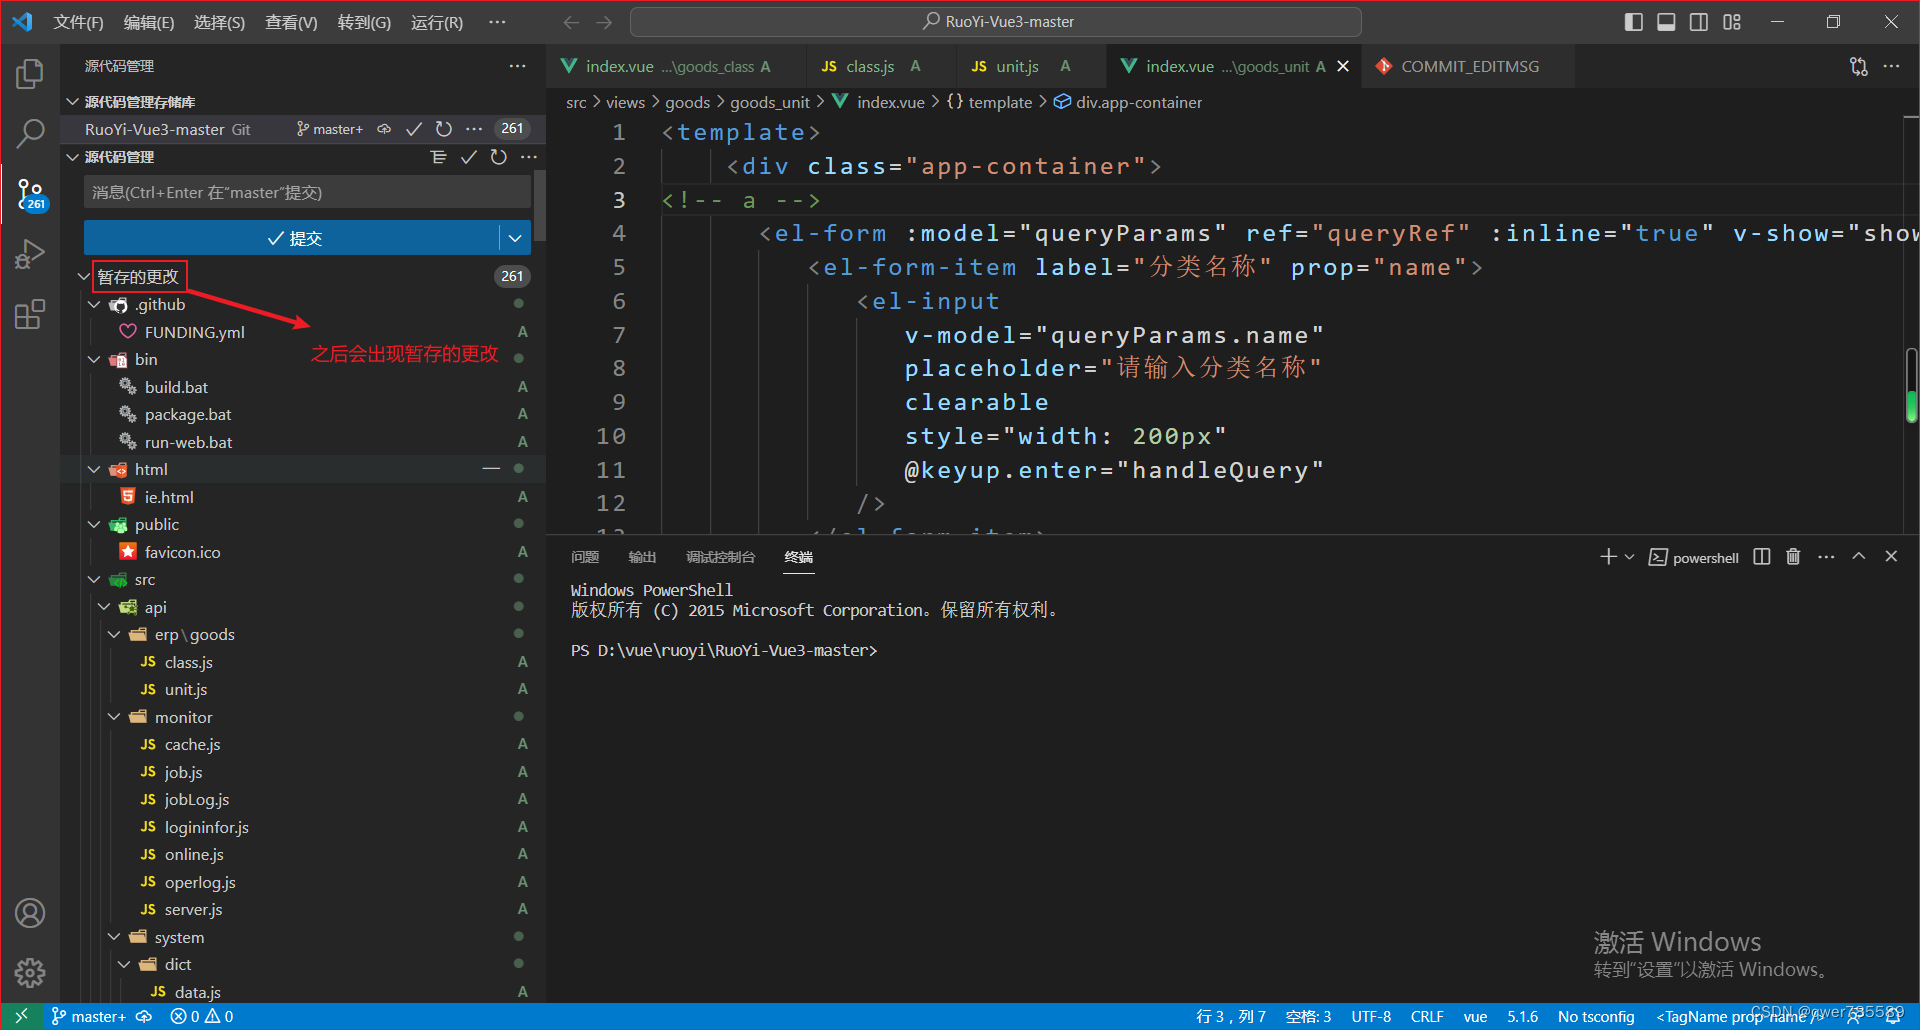Click the source control list scrollbar
This screenshot has height=1030, width=1920.
pyautogui.click(x=540, y=206)
